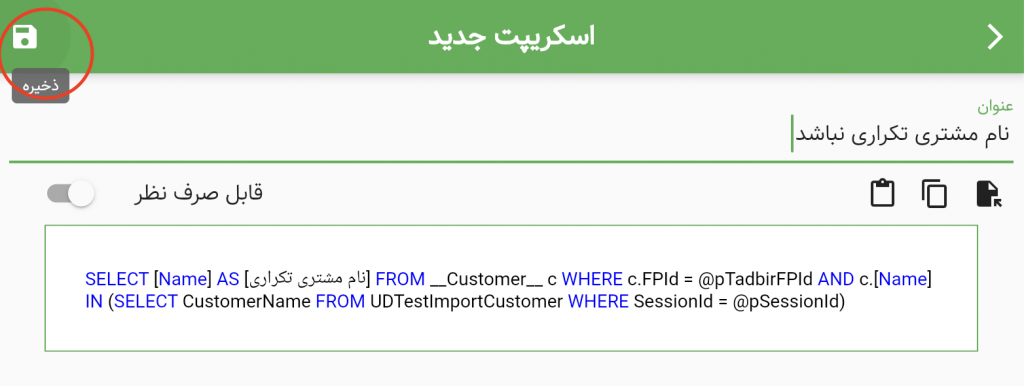Click the green عنوان field label
This screenshot has height=386, width=1024.
(x=995, y=105)
